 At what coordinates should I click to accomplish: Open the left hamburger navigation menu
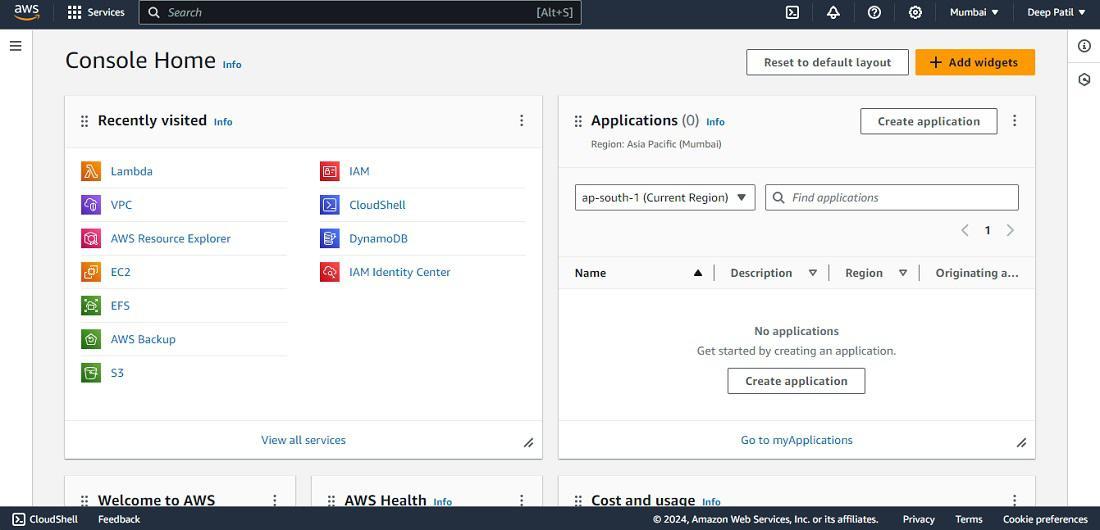15,46
